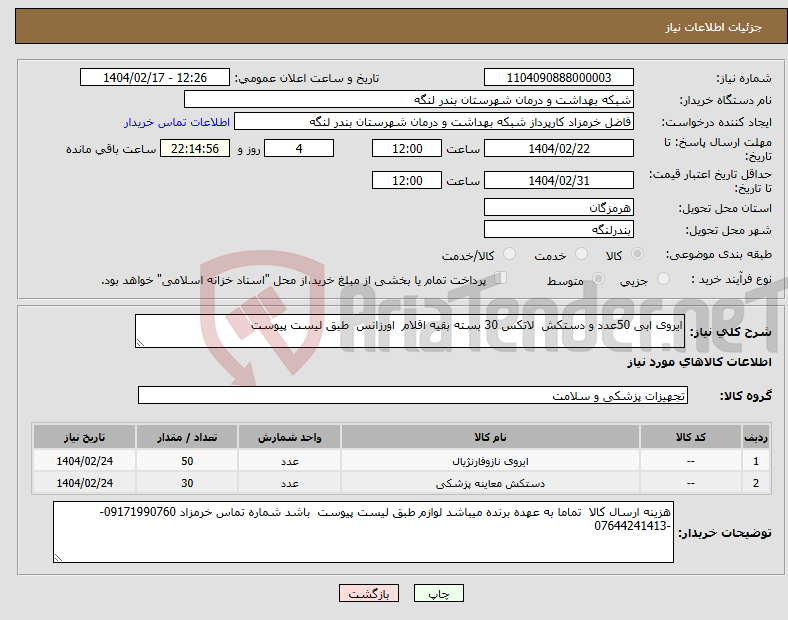Select the کالا radio button
The height and width of the screenshot is (620, 788).
coord(637,254)
